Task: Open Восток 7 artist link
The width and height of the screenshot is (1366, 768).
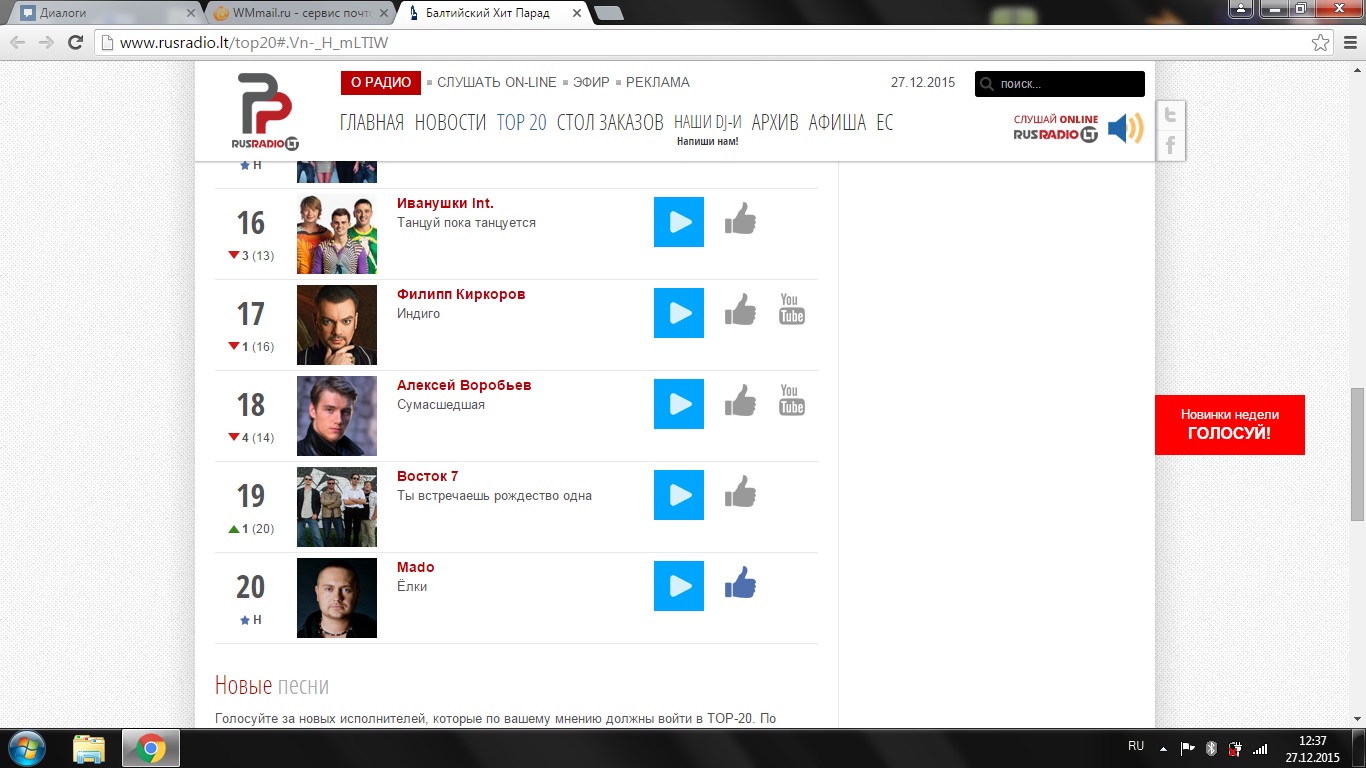Action: point(427,476)
